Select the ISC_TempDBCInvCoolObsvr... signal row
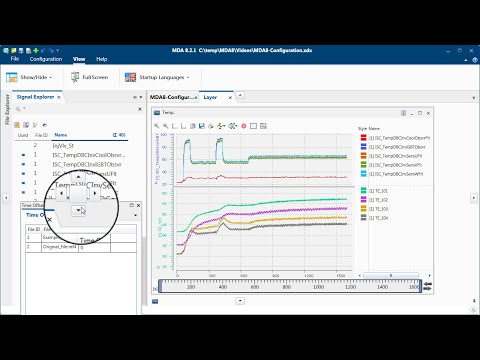480x360 pixels. [72, 155]
